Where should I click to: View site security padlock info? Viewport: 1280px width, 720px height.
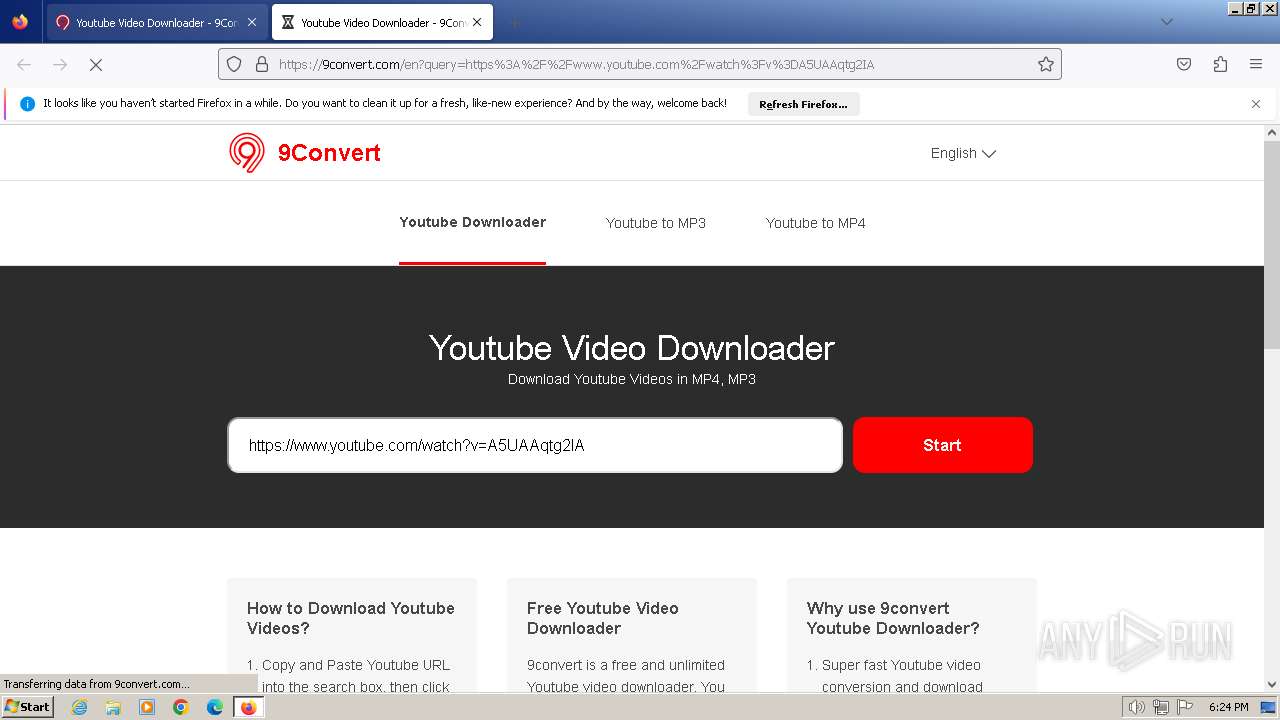tap(262, 64)
